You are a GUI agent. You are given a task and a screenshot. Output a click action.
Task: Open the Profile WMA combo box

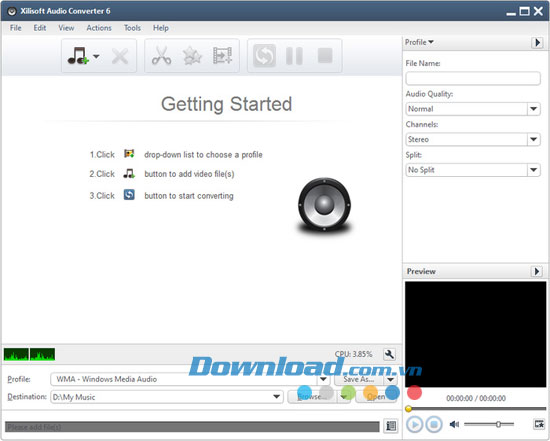pos(190,379)
